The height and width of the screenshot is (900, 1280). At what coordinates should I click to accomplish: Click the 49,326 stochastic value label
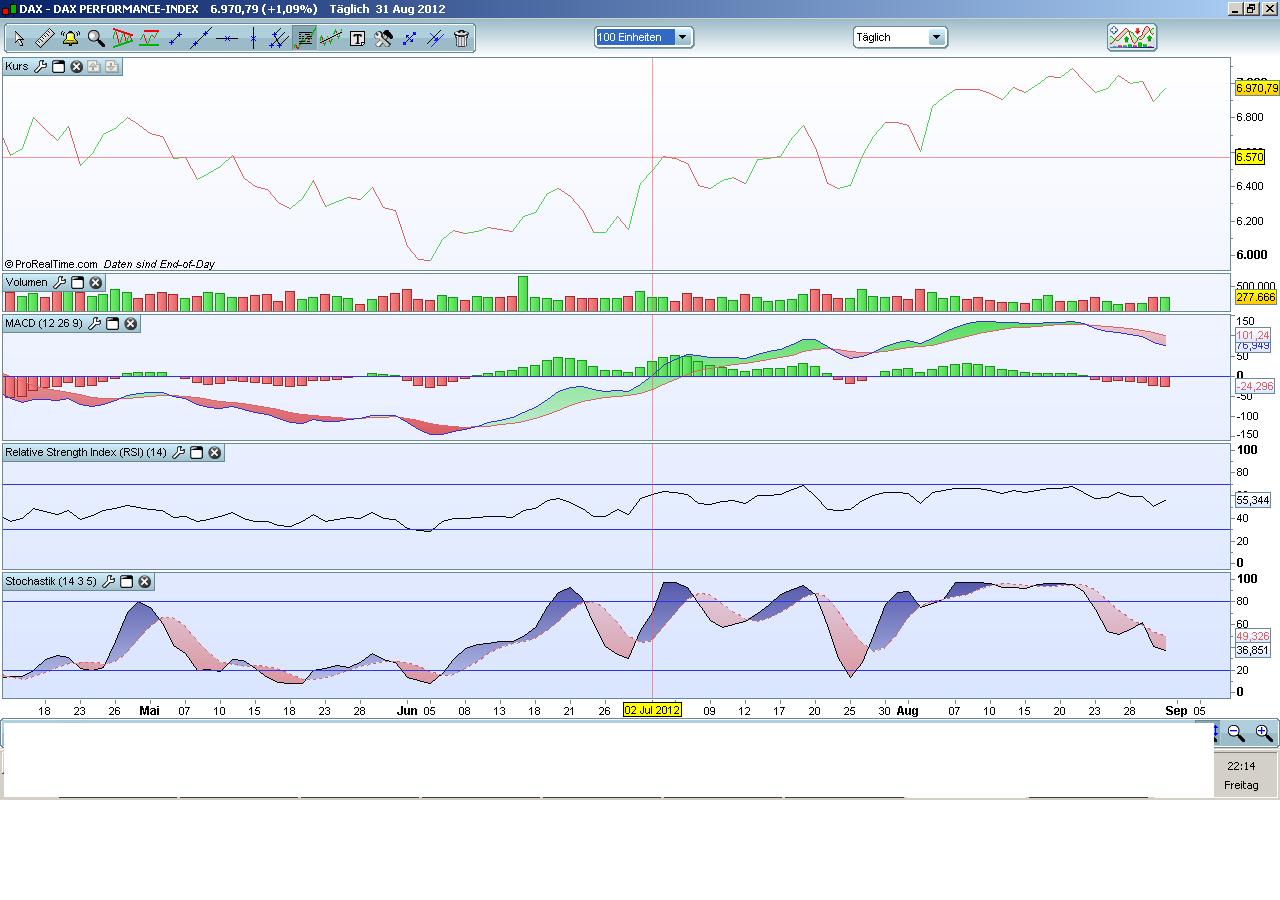(x=1253, y=636)
